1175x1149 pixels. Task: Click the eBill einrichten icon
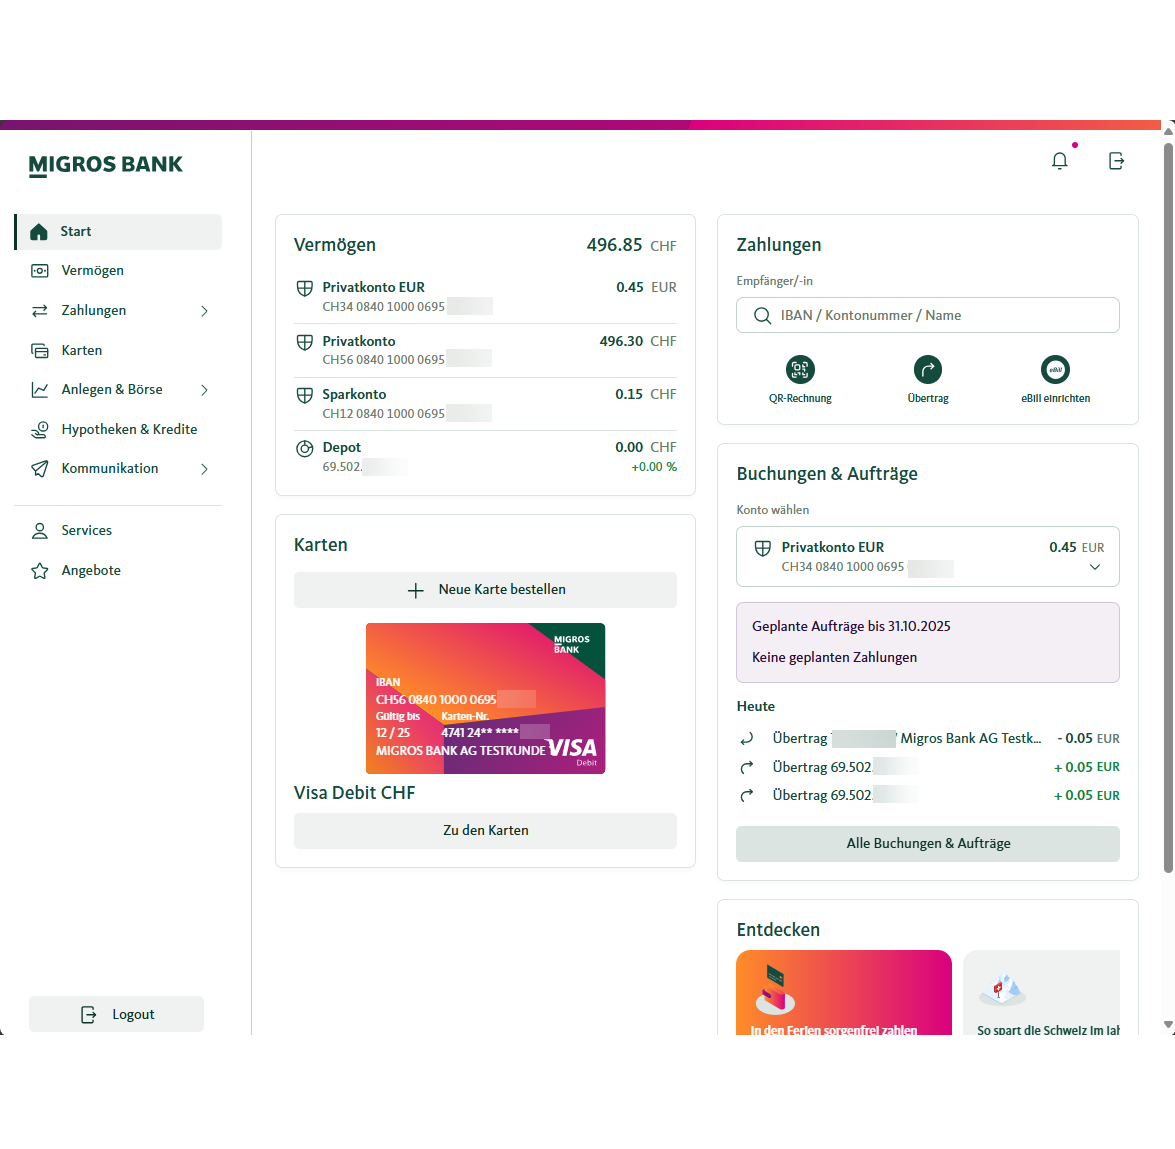click(x=1055, y=370)
